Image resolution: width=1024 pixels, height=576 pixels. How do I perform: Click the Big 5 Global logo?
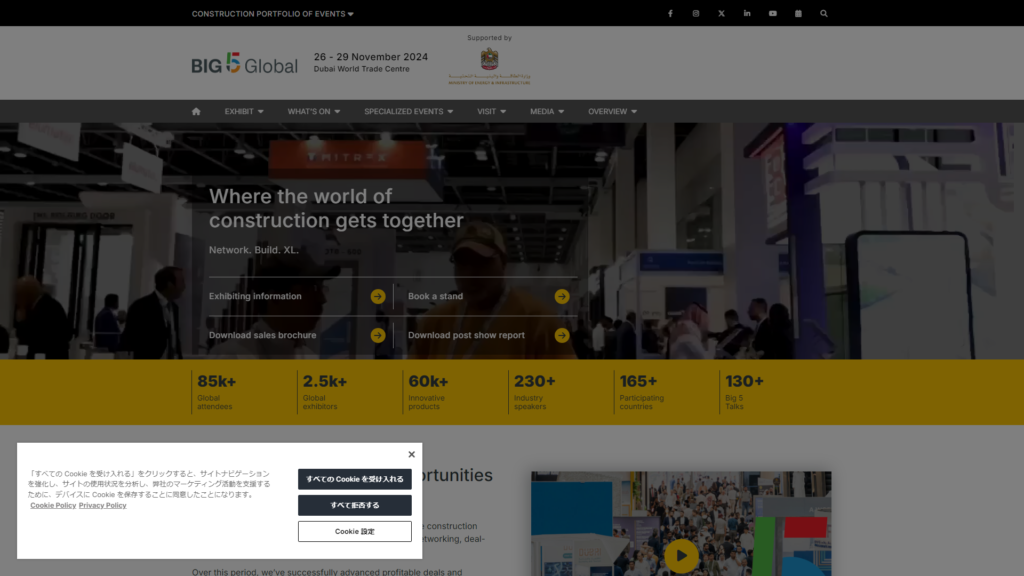coord(244,63)
